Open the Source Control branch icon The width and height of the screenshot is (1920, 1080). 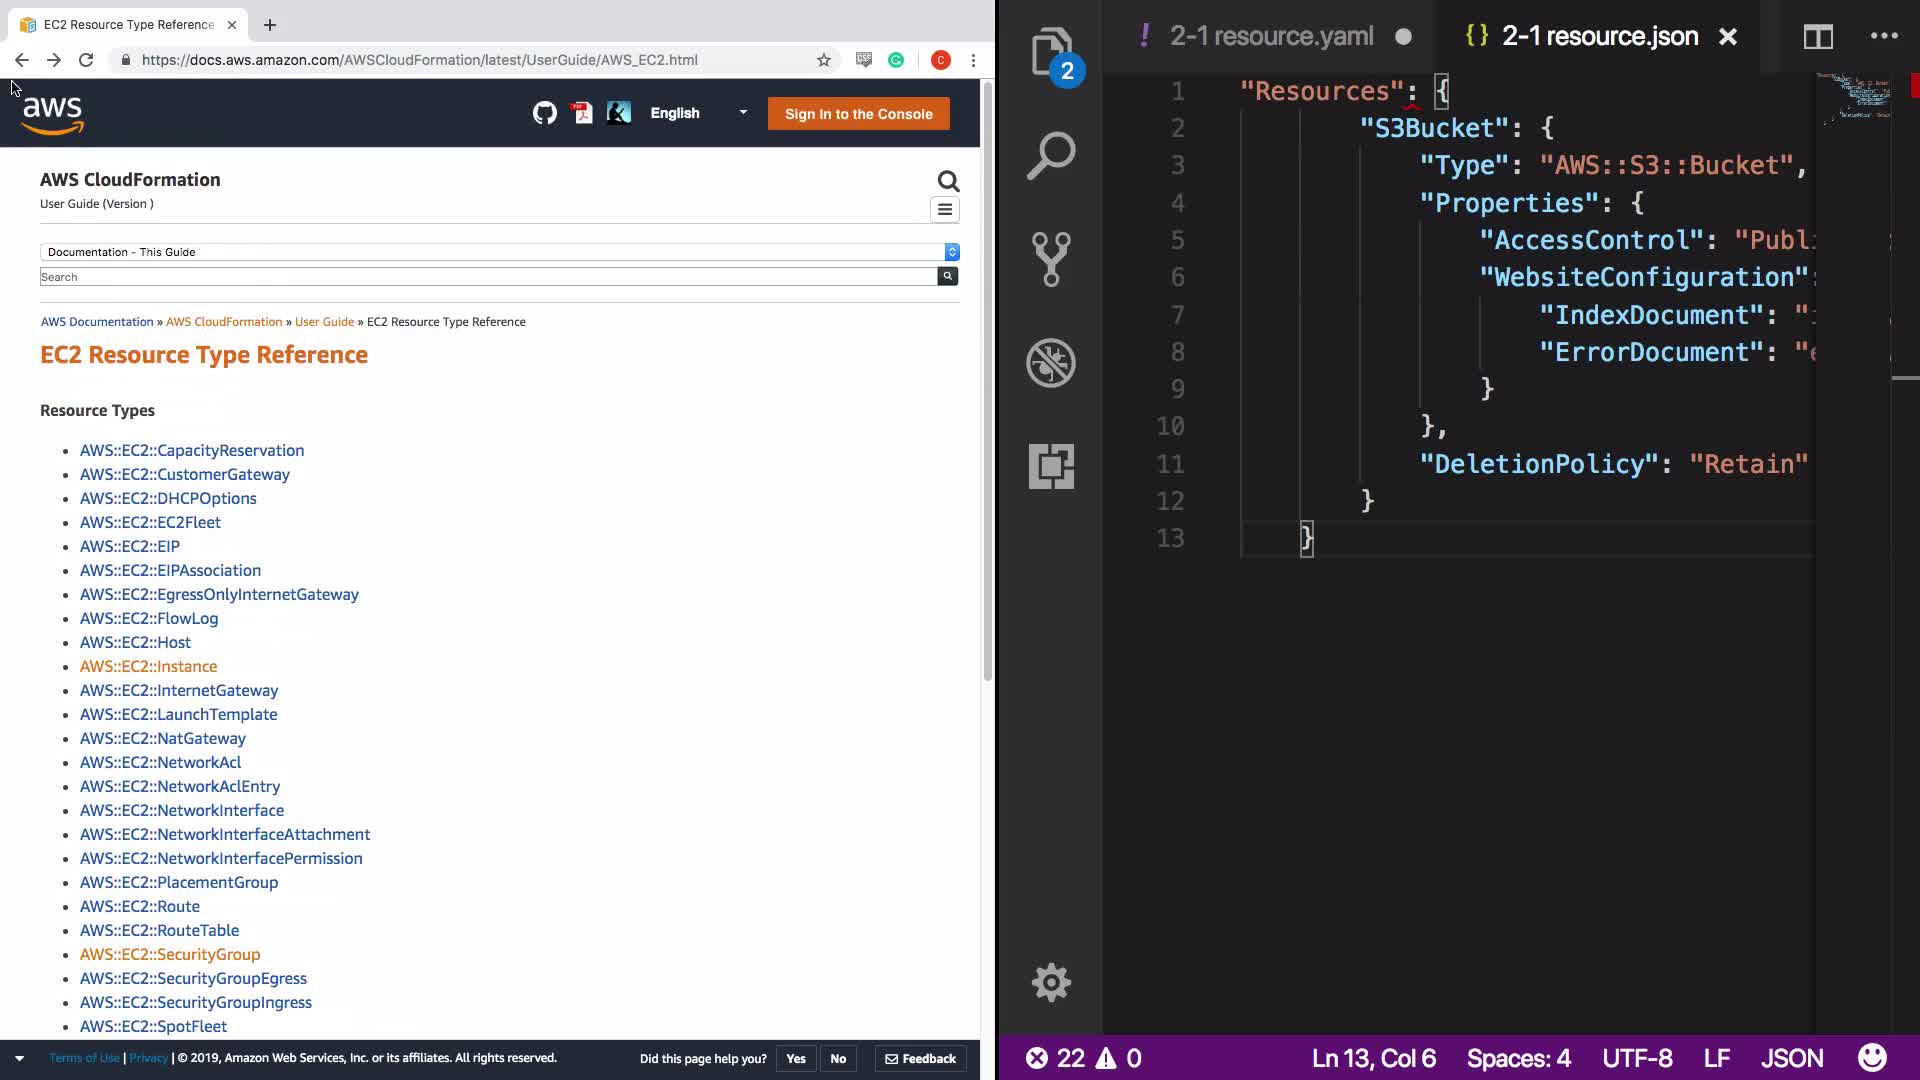(1050, 259)
